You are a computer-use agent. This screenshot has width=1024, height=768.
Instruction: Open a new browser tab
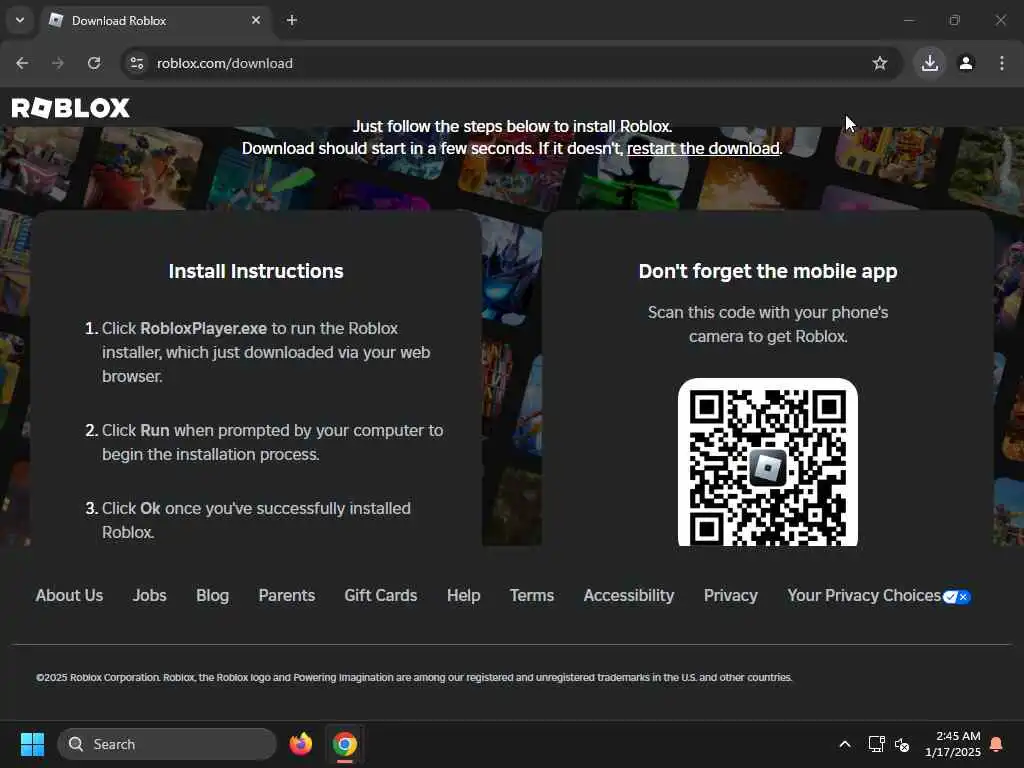[x=292, y=20]
